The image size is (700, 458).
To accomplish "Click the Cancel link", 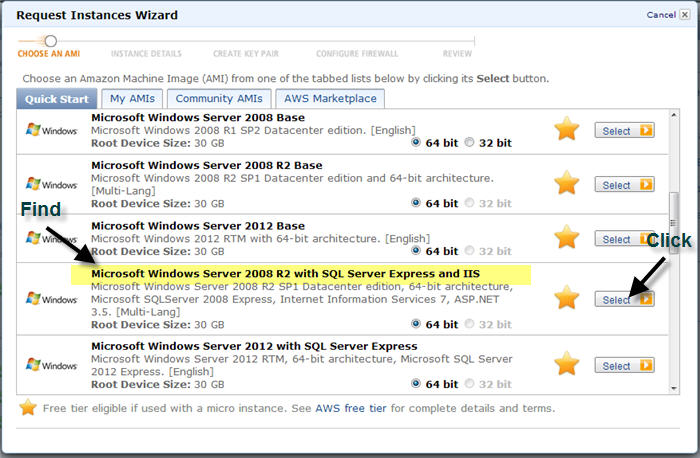I will (661, 15).
